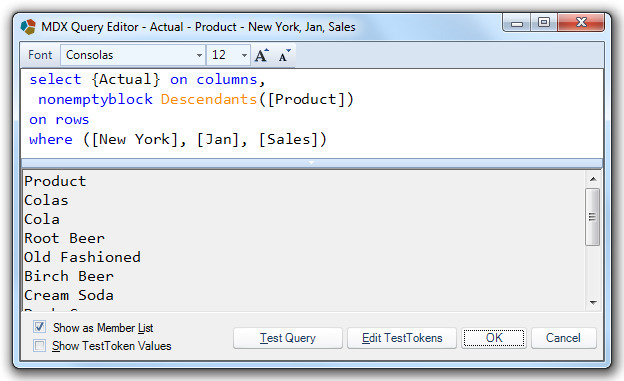Screen dimensions: 624x381
Task: Click the results scrollbar thumb
Action: tap(593, 217)
